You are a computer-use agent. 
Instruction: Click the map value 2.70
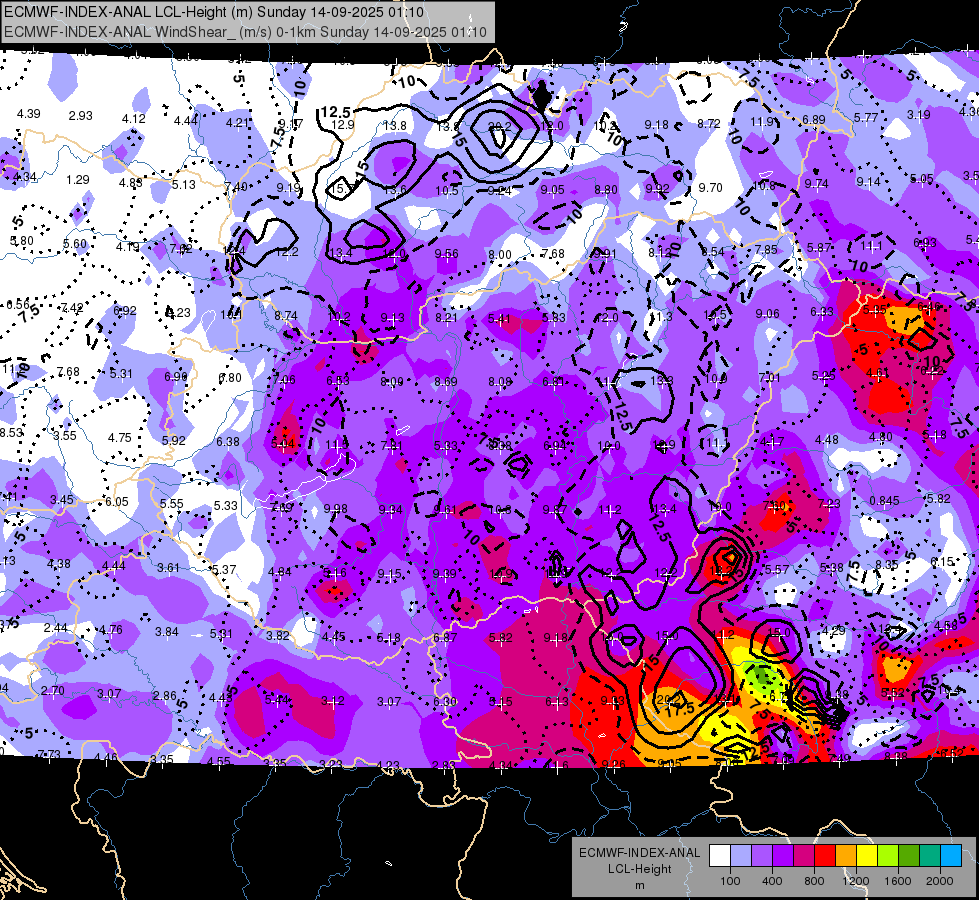(x=52, y=691)
